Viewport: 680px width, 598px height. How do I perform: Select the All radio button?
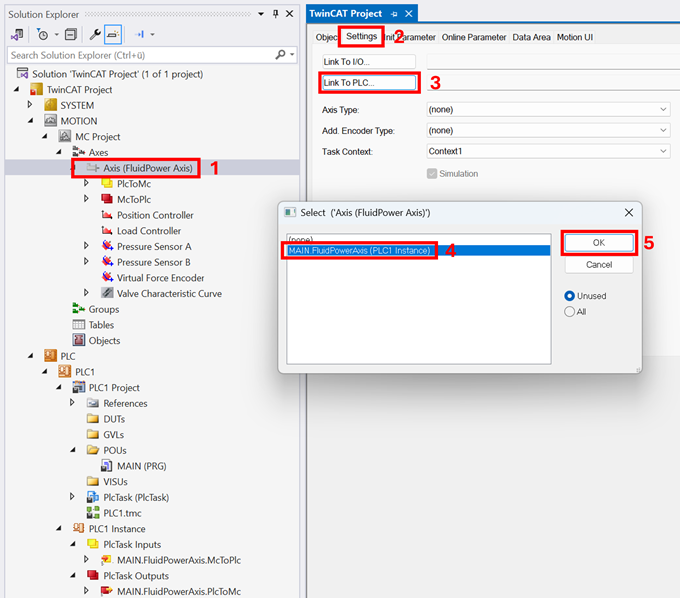click(569, 311)
